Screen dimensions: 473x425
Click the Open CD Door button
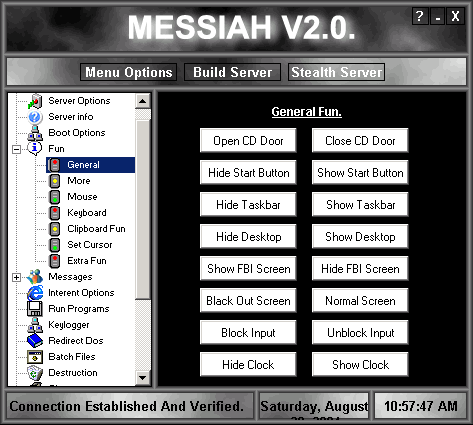(248, 141)
